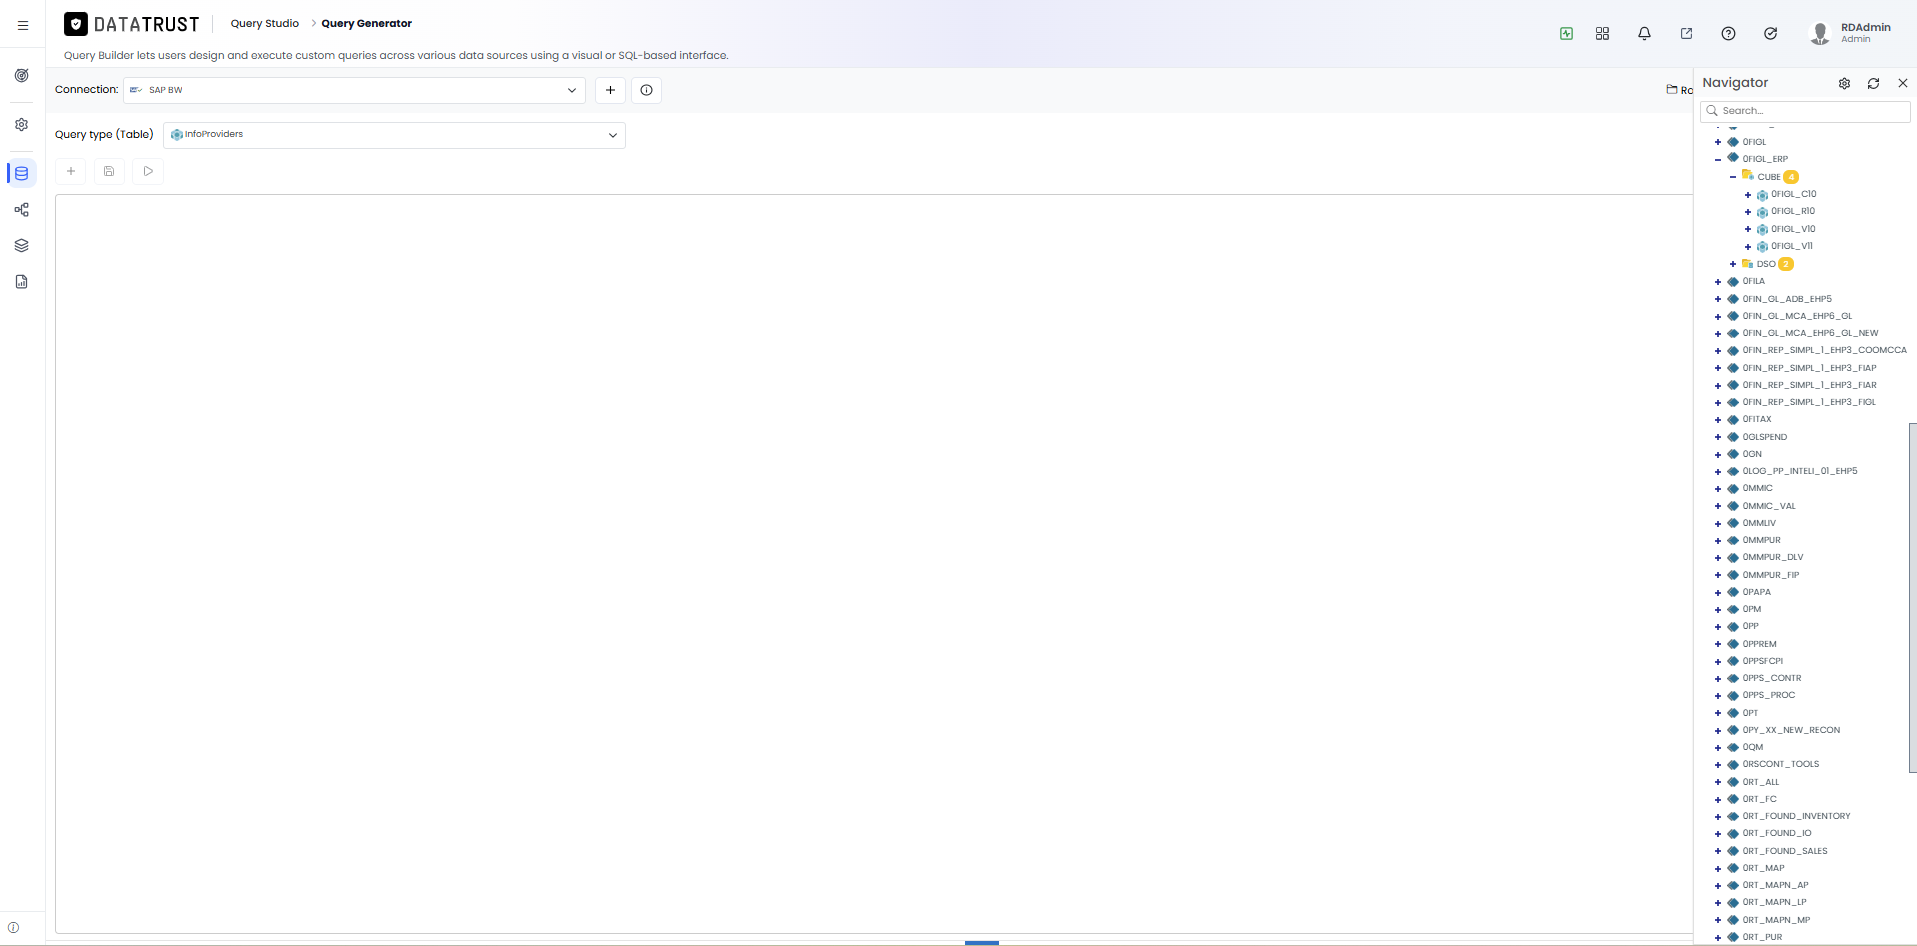Open the target icon in left sidebar
Image resolution: width=1917 pixels, height=946 pixels.
click(x=21, y=75)
